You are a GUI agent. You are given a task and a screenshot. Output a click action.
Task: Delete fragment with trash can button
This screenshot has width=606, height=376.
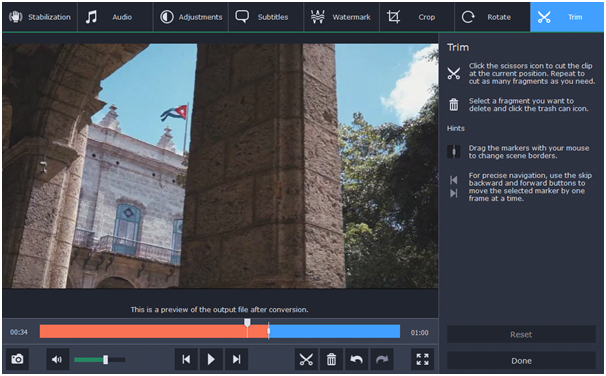click(331, 359)
